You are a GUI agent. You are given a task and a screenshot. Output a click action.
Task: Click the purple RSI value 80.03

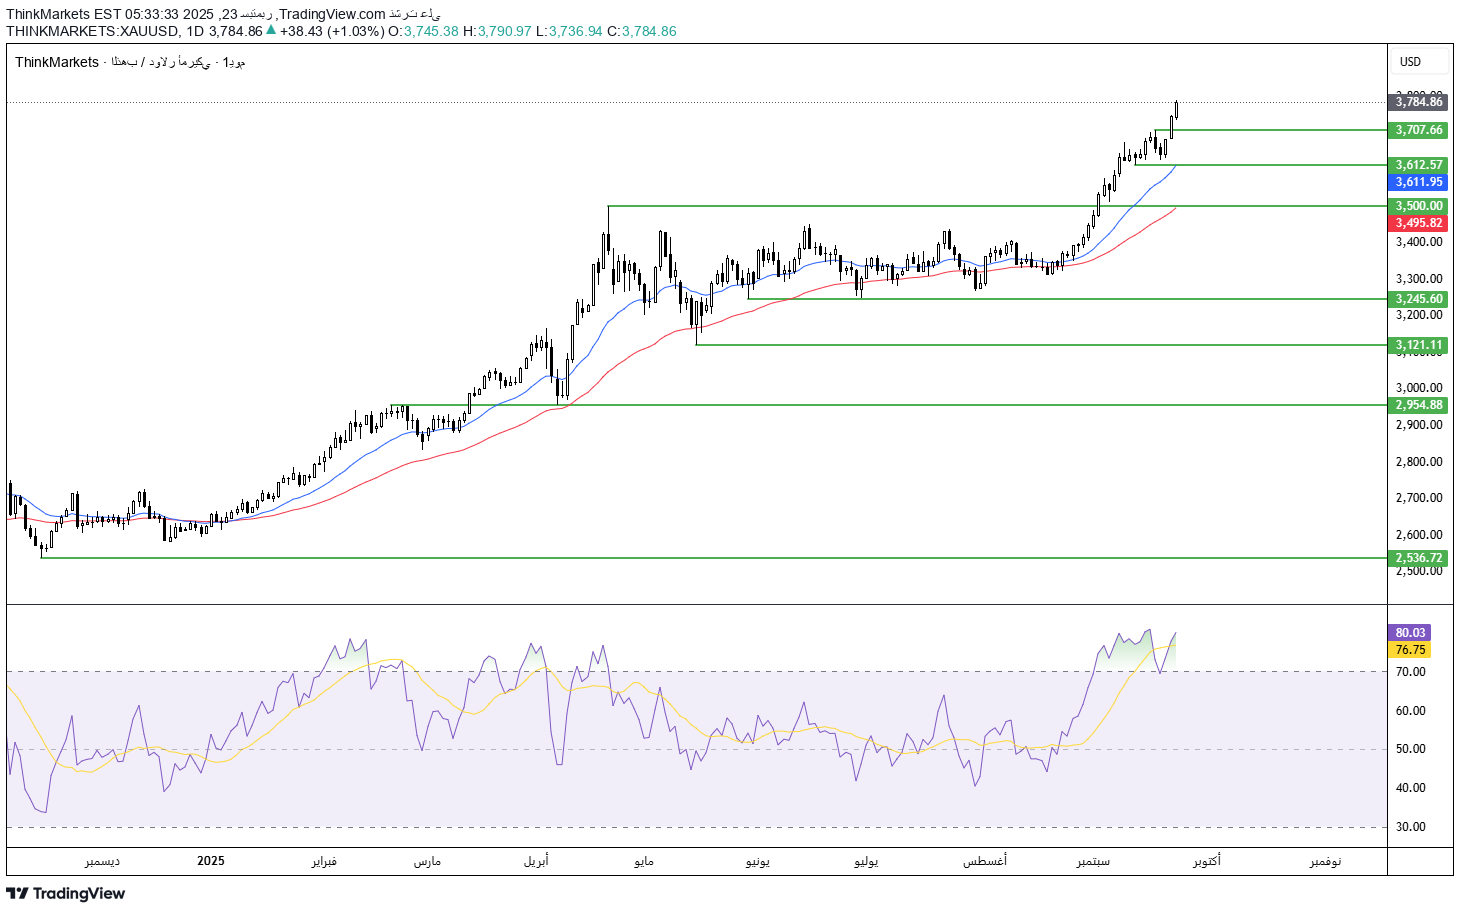(x=1410, y=633)
